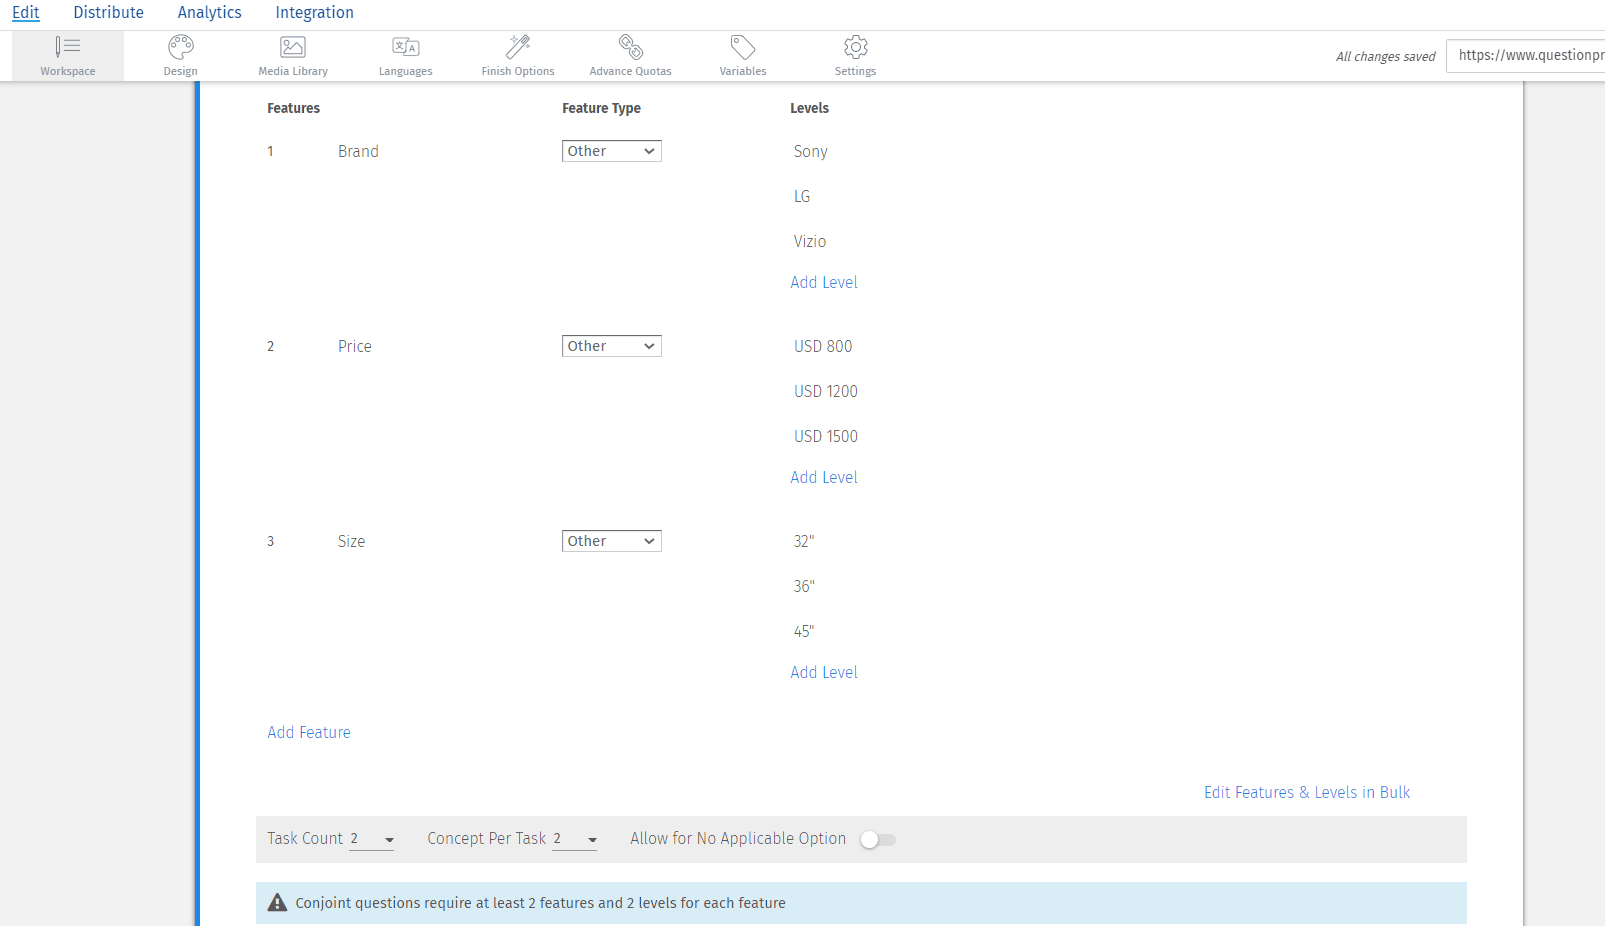The height and width of the screenshot is (926, 1605).
Task: Click Add Level under Brand
Action: [824, 282]
